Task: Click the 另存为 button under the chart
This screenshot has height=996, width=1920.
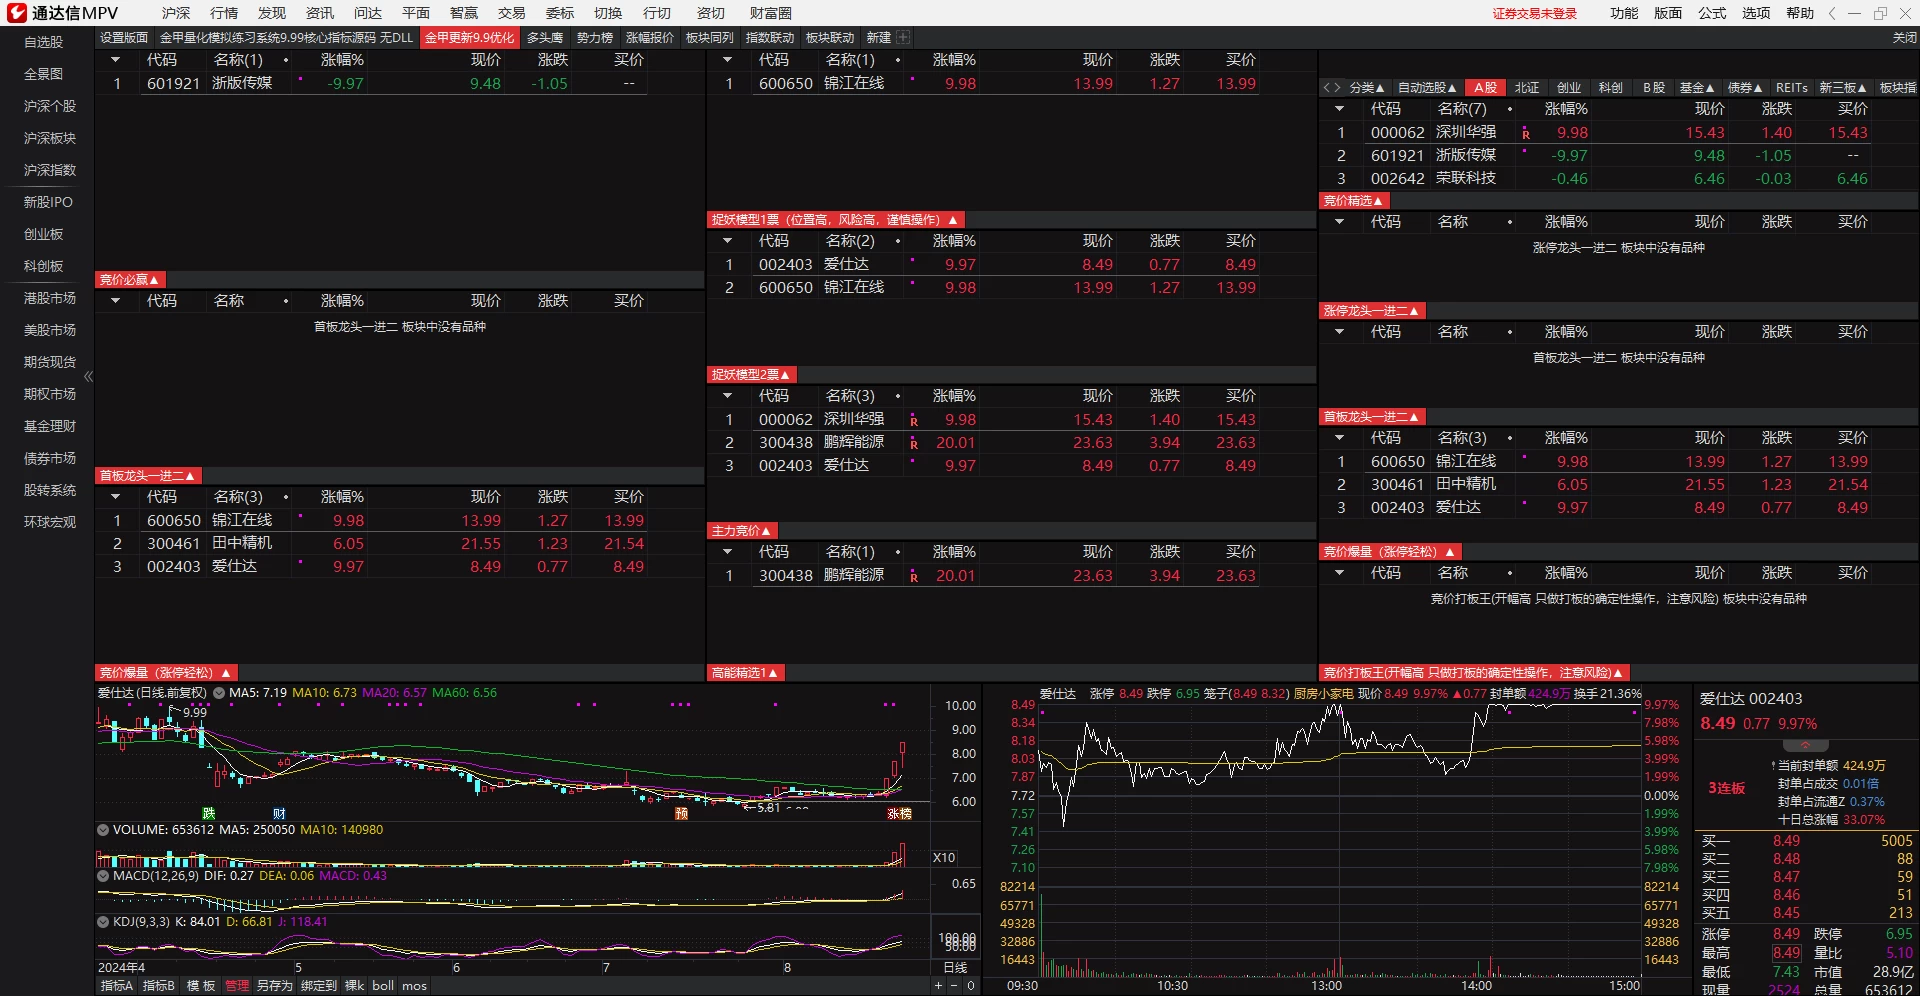Action: 275,986
